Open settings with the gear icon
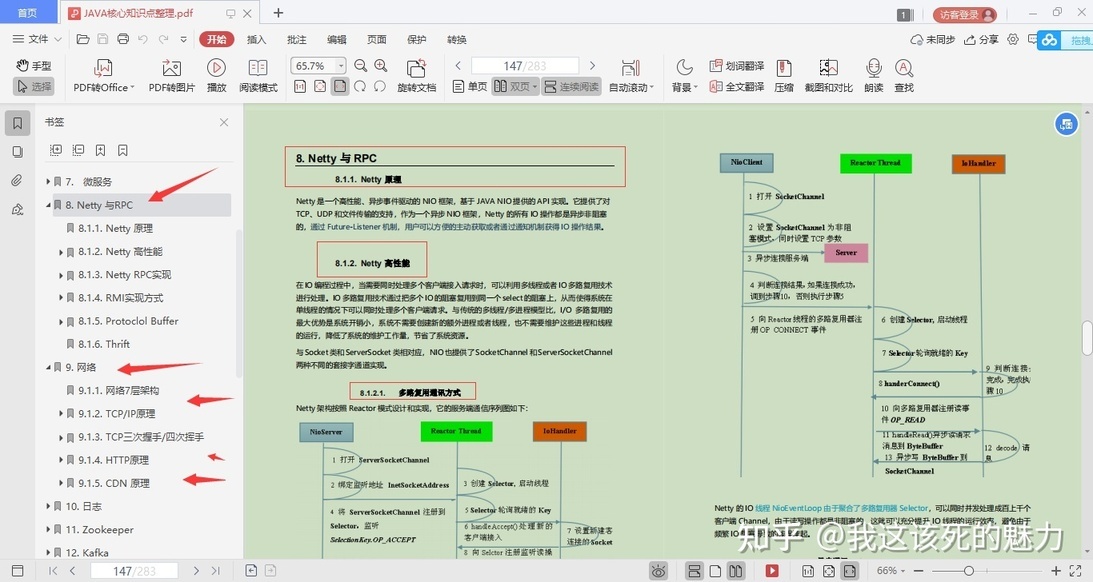This screenshot has width=1093, height=582. (x=1013, y=40)
